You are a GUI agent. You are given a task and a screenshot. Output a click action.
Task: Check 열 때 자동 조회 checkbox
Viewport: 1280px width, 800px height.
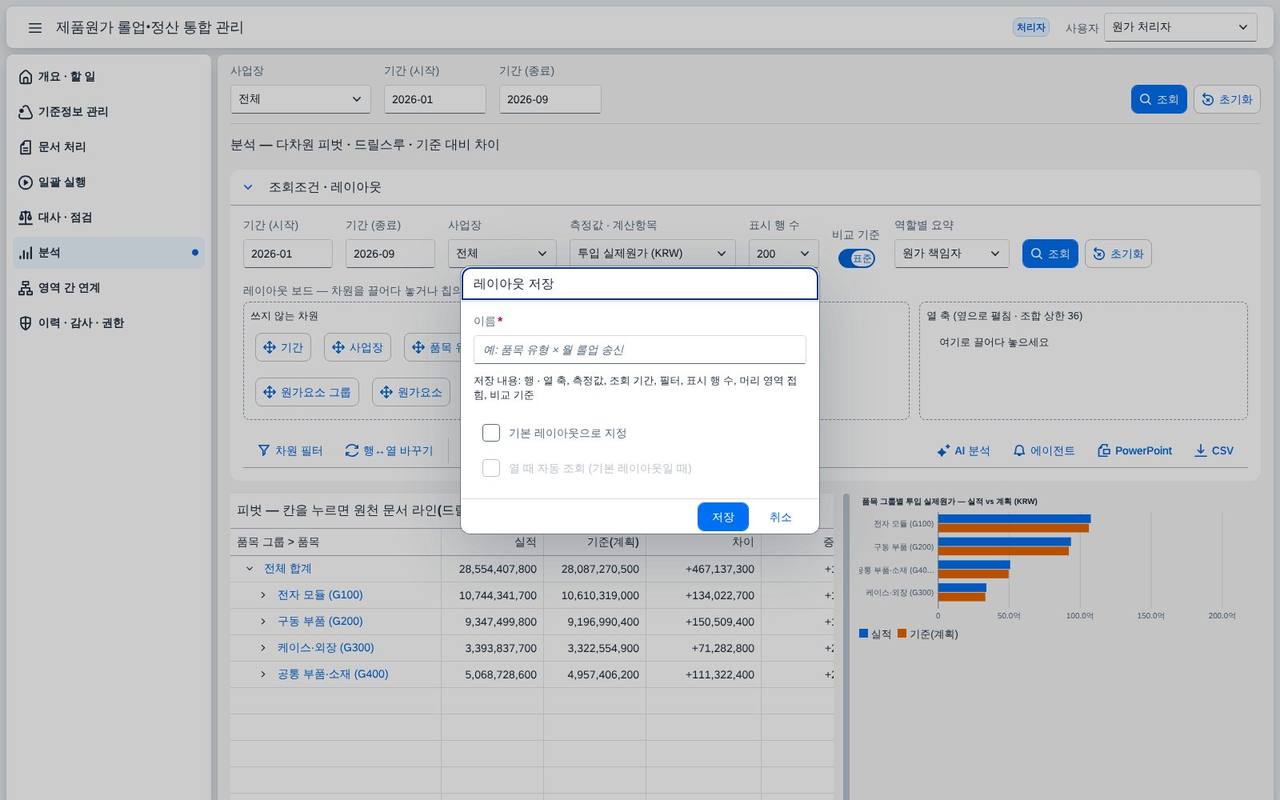coord(491,468)
